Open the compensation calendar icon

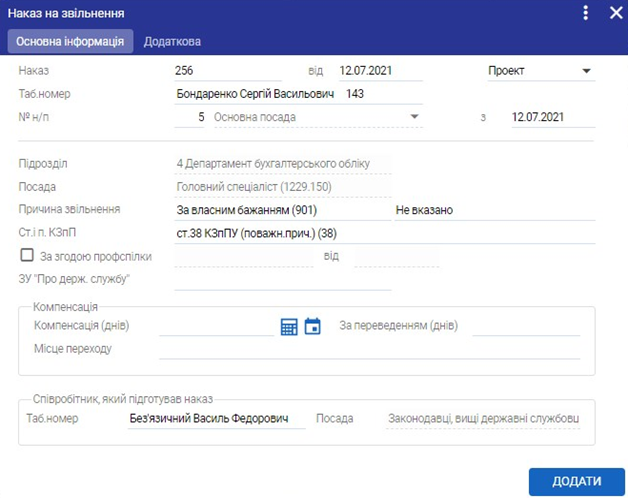pyautogui.click(x=313, y=326)
